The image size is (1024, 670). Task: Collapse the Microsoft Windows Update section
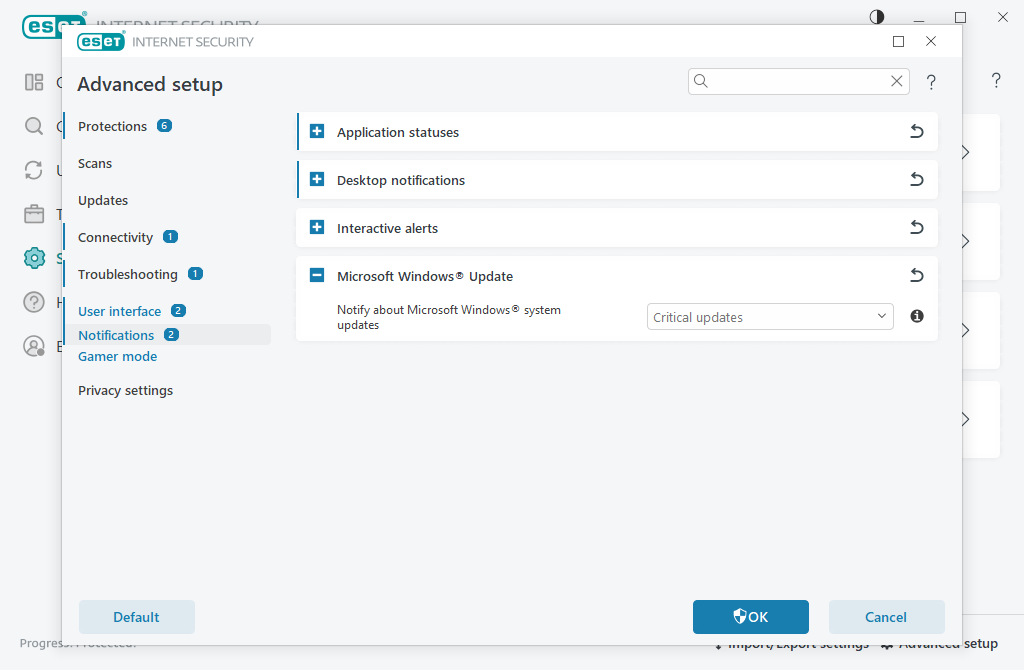317,276
